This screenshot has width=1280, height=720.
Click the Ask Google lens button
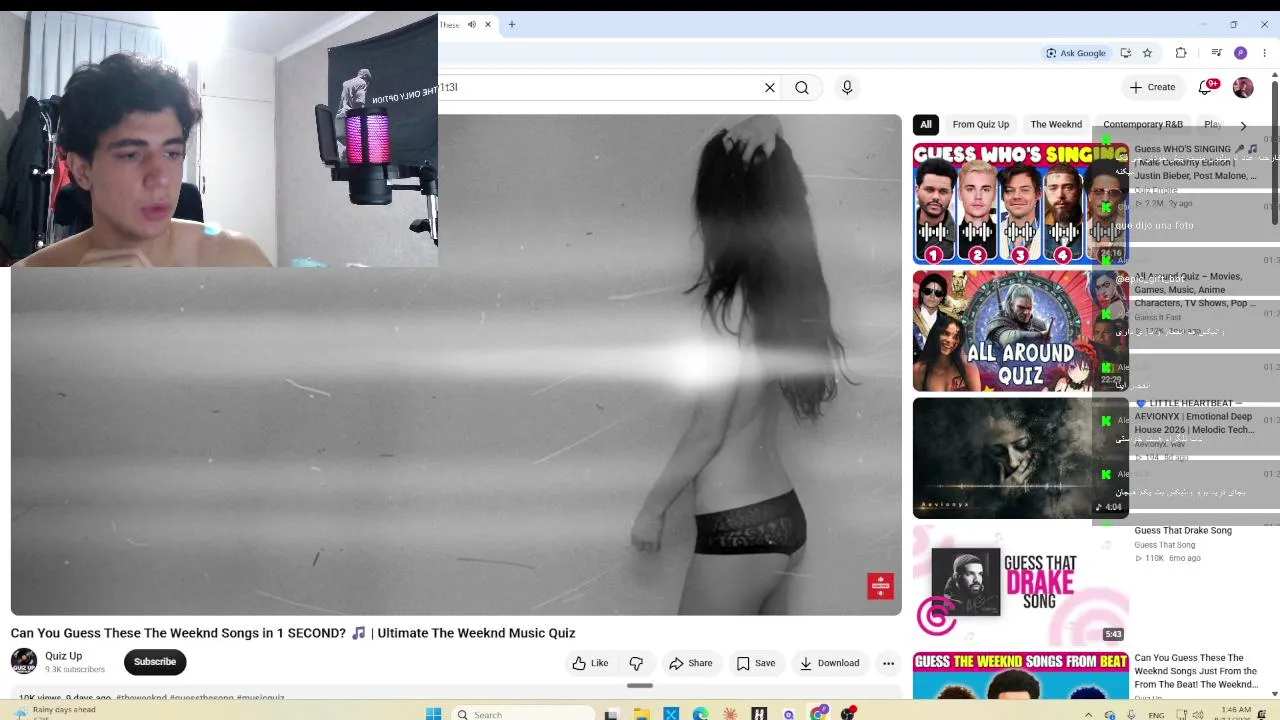click(1075, 53)
